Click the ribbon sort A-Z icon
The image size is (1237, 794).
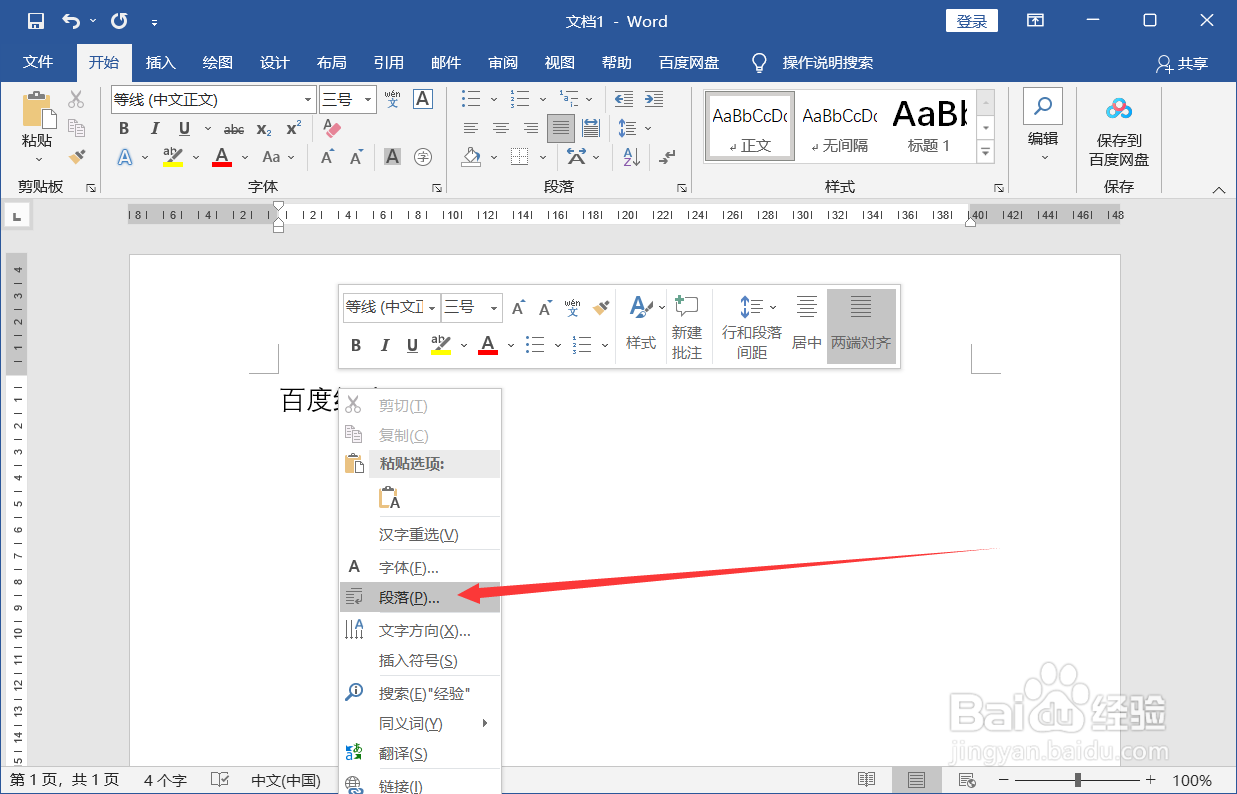[631, 157]
